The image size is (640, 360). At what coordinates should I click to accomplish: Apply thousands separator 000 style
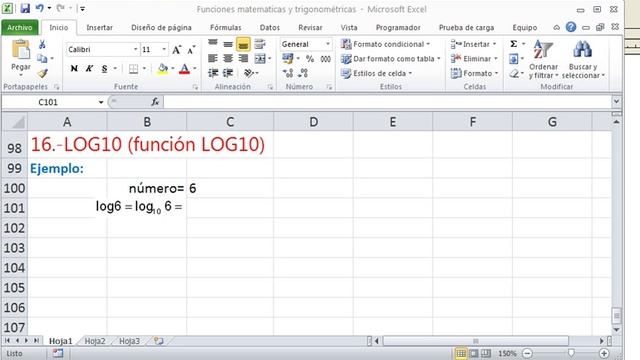(325, 59)
